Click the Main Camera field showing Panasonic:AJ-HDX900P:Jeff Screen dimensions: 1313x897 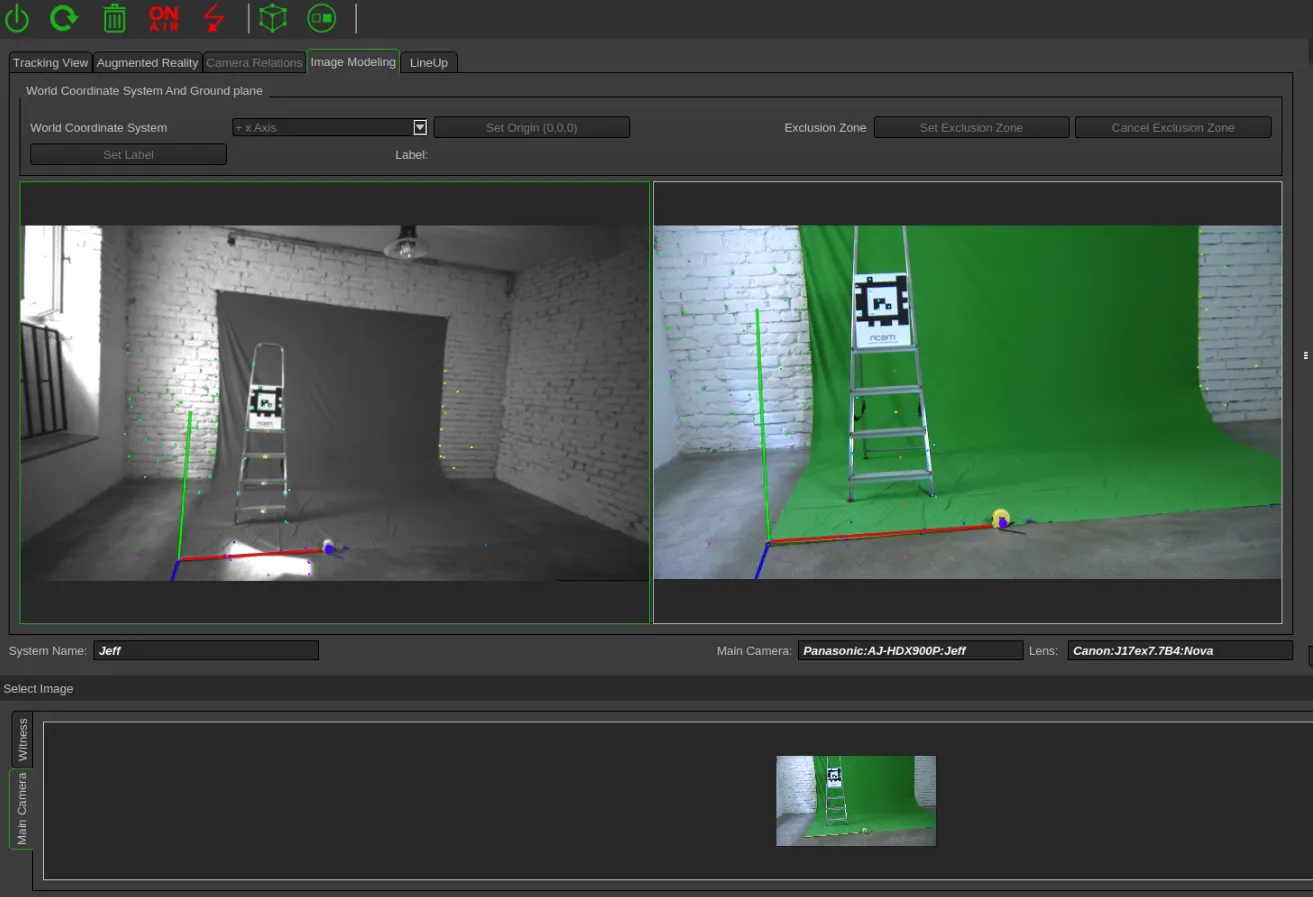pyautogui.click(x=910, y=650)
